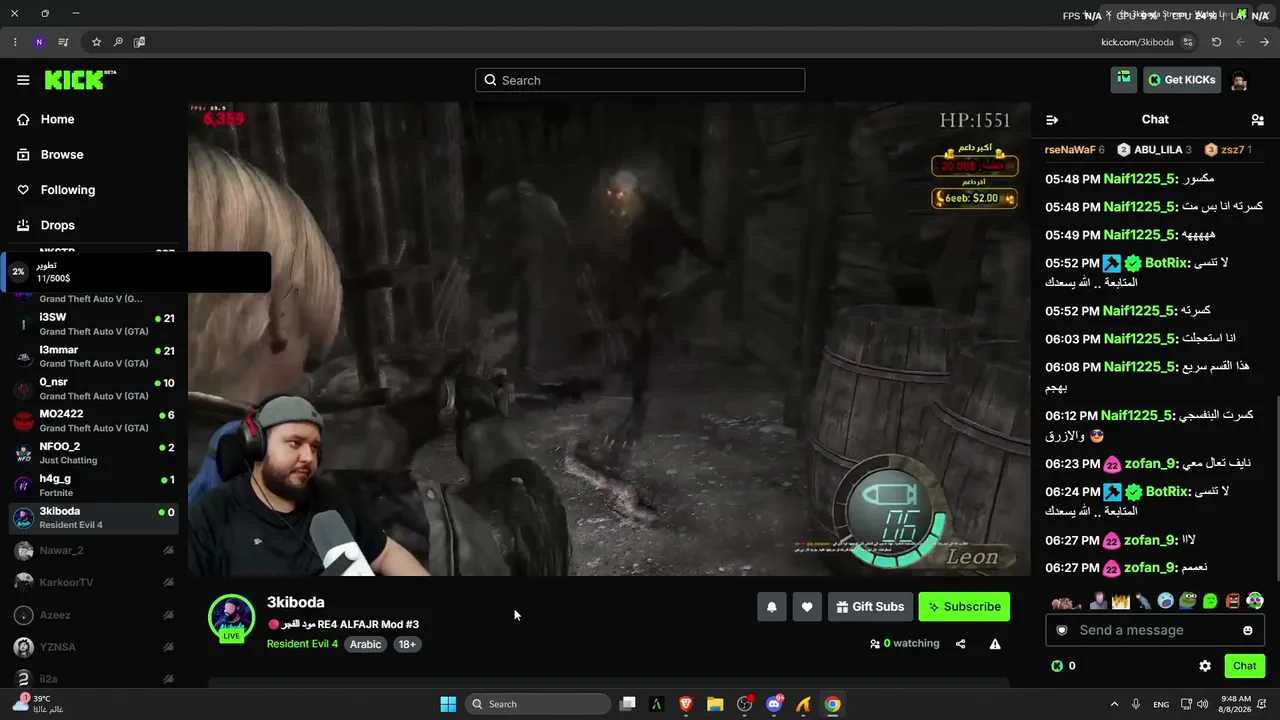
Task: Open Brave browser from taskbar
Action: 686,704
